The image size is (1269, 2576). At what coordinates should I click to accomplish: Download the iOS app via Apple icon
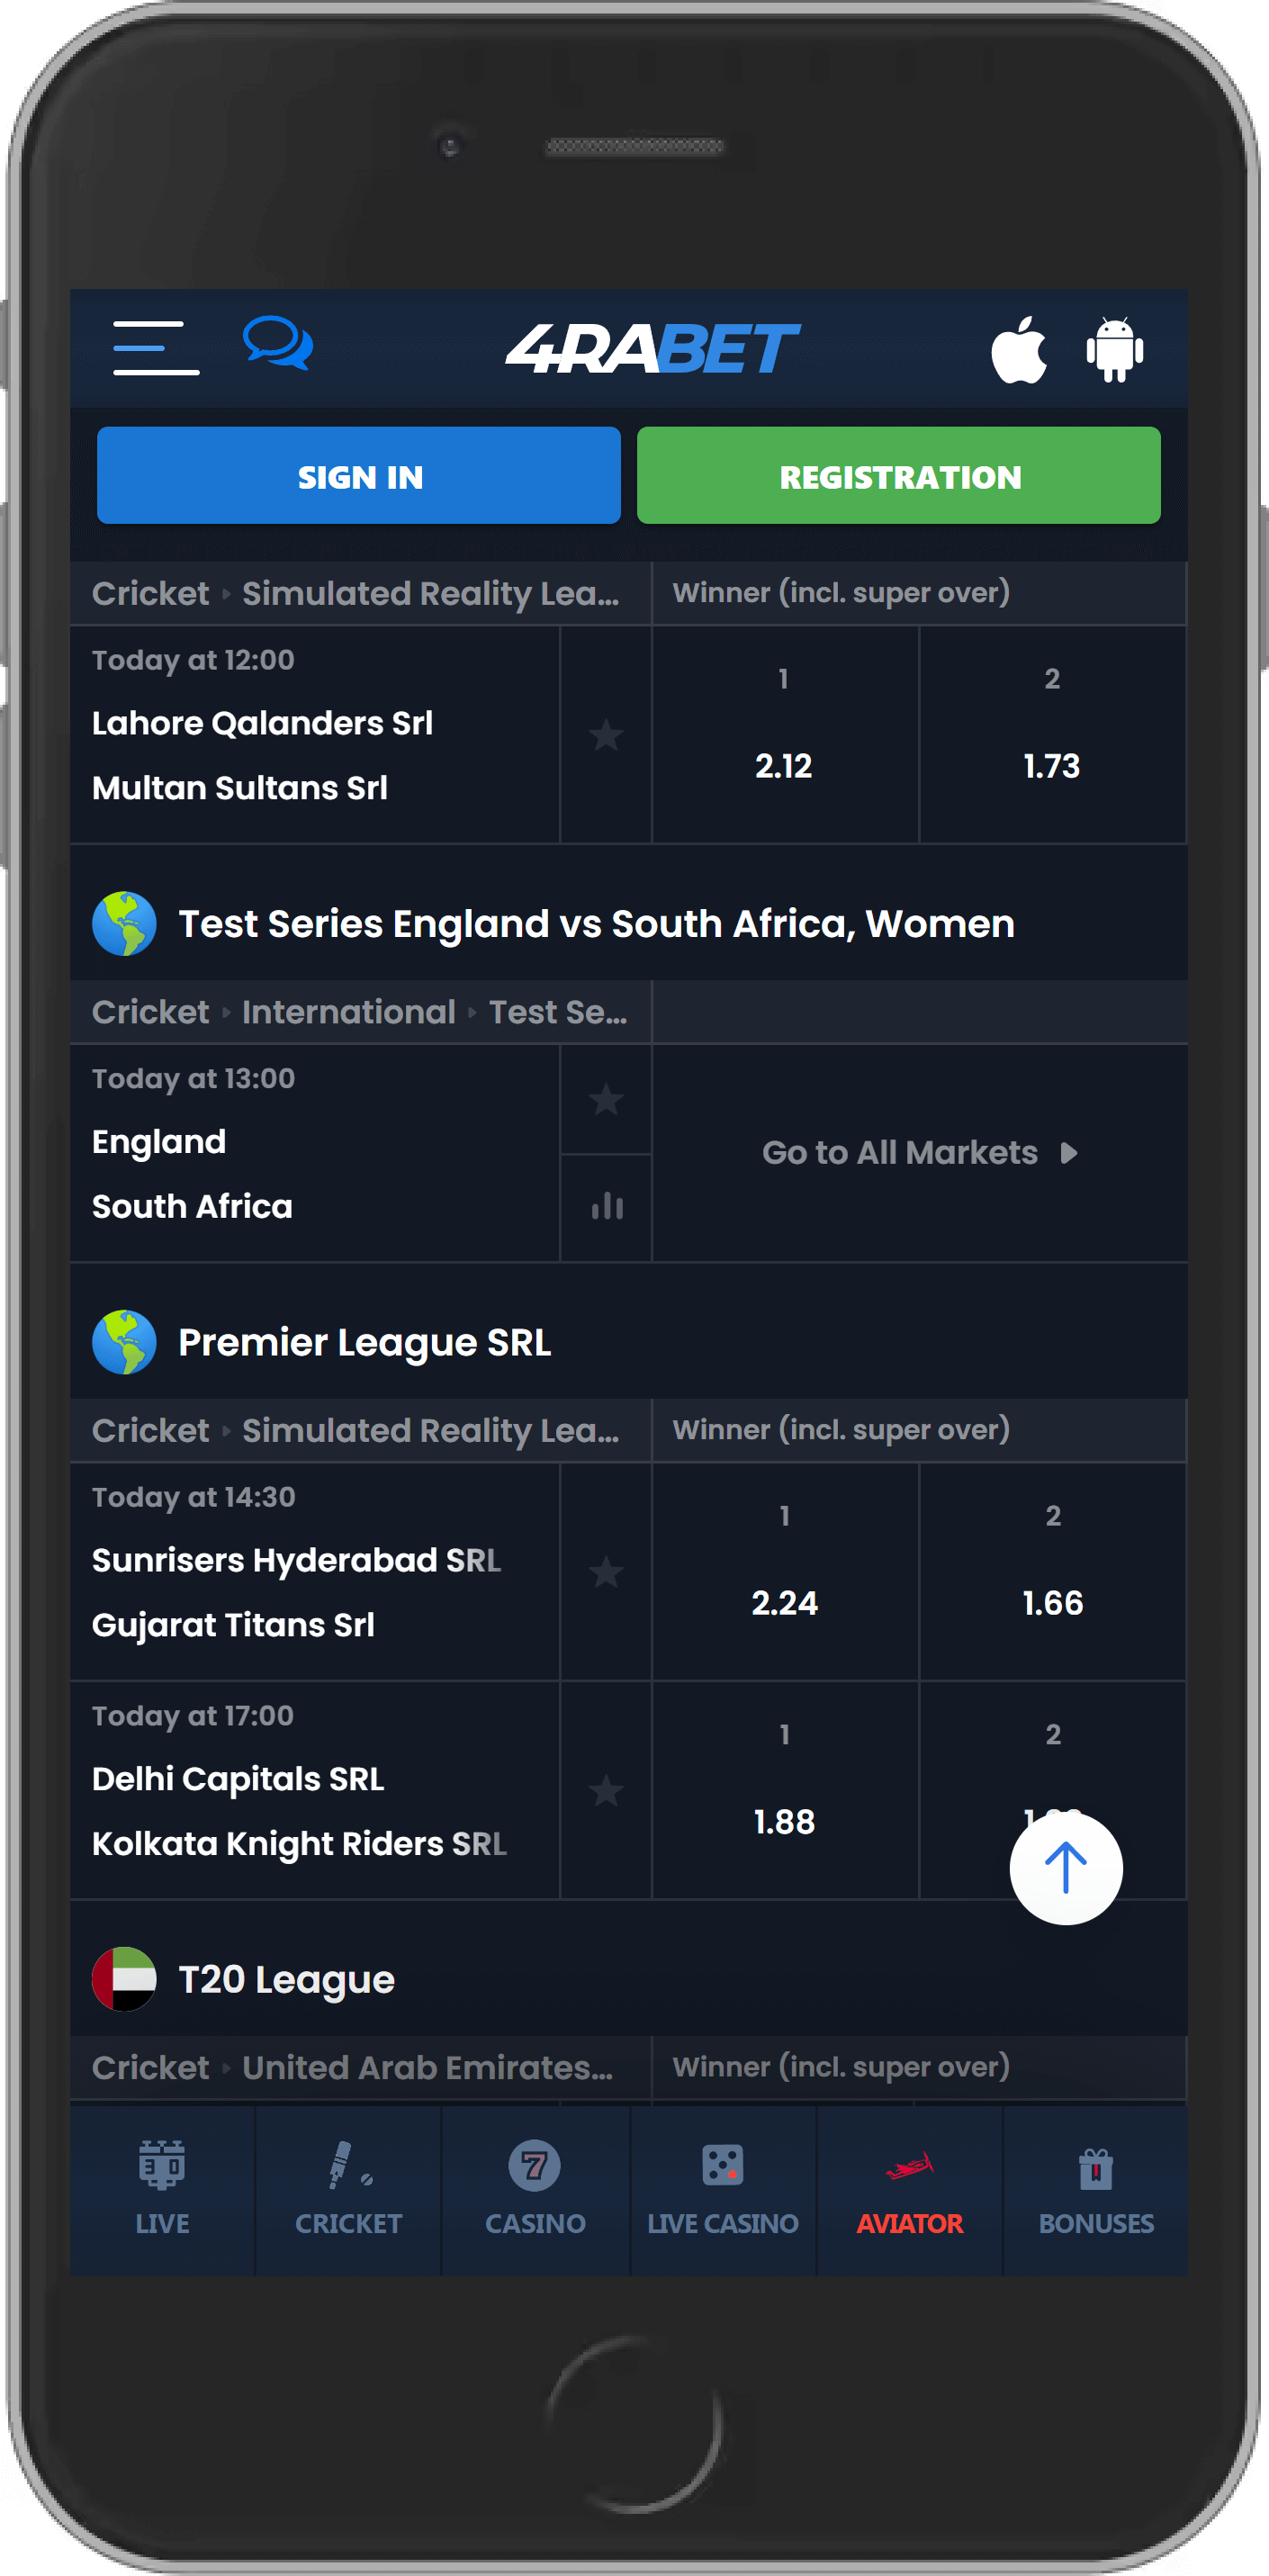click(1018, 350)
